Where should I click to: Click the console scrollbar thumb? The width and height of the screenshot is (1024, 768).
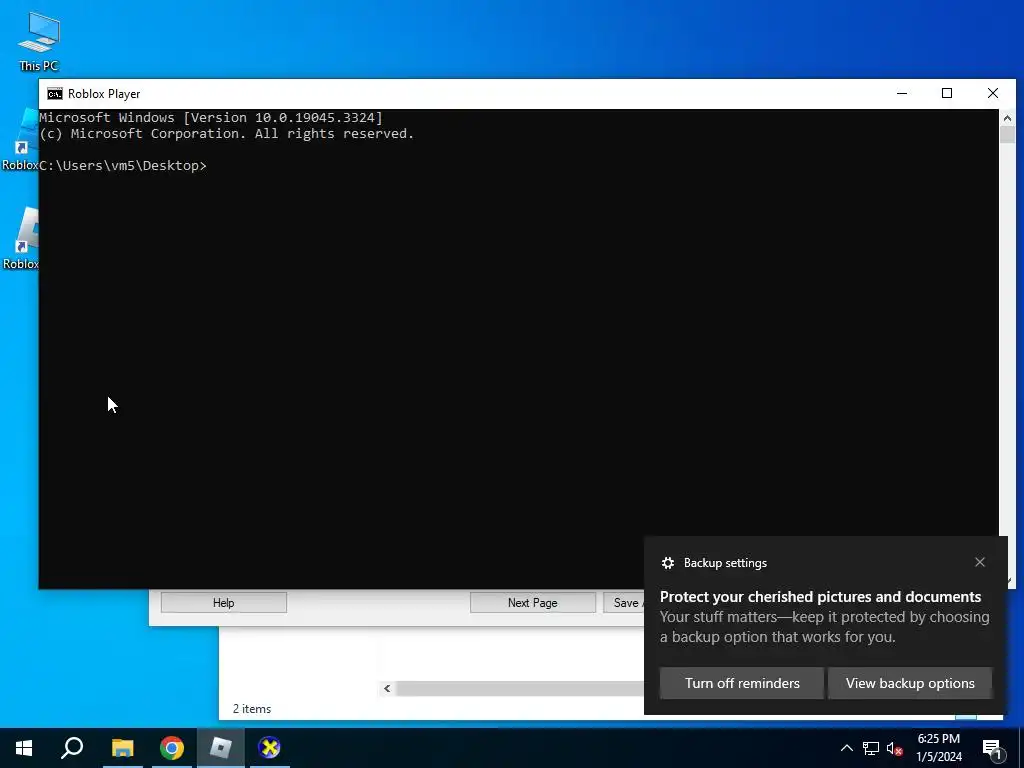pos(1007,135)
